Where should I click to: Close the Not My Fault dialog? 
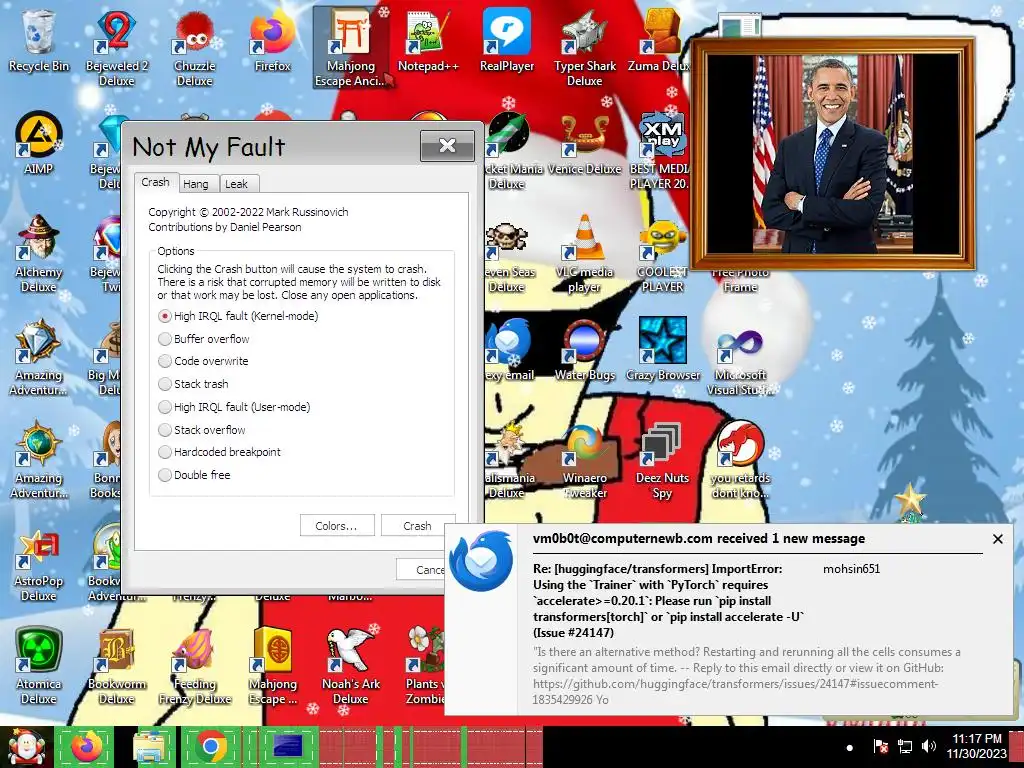point(447,146)
